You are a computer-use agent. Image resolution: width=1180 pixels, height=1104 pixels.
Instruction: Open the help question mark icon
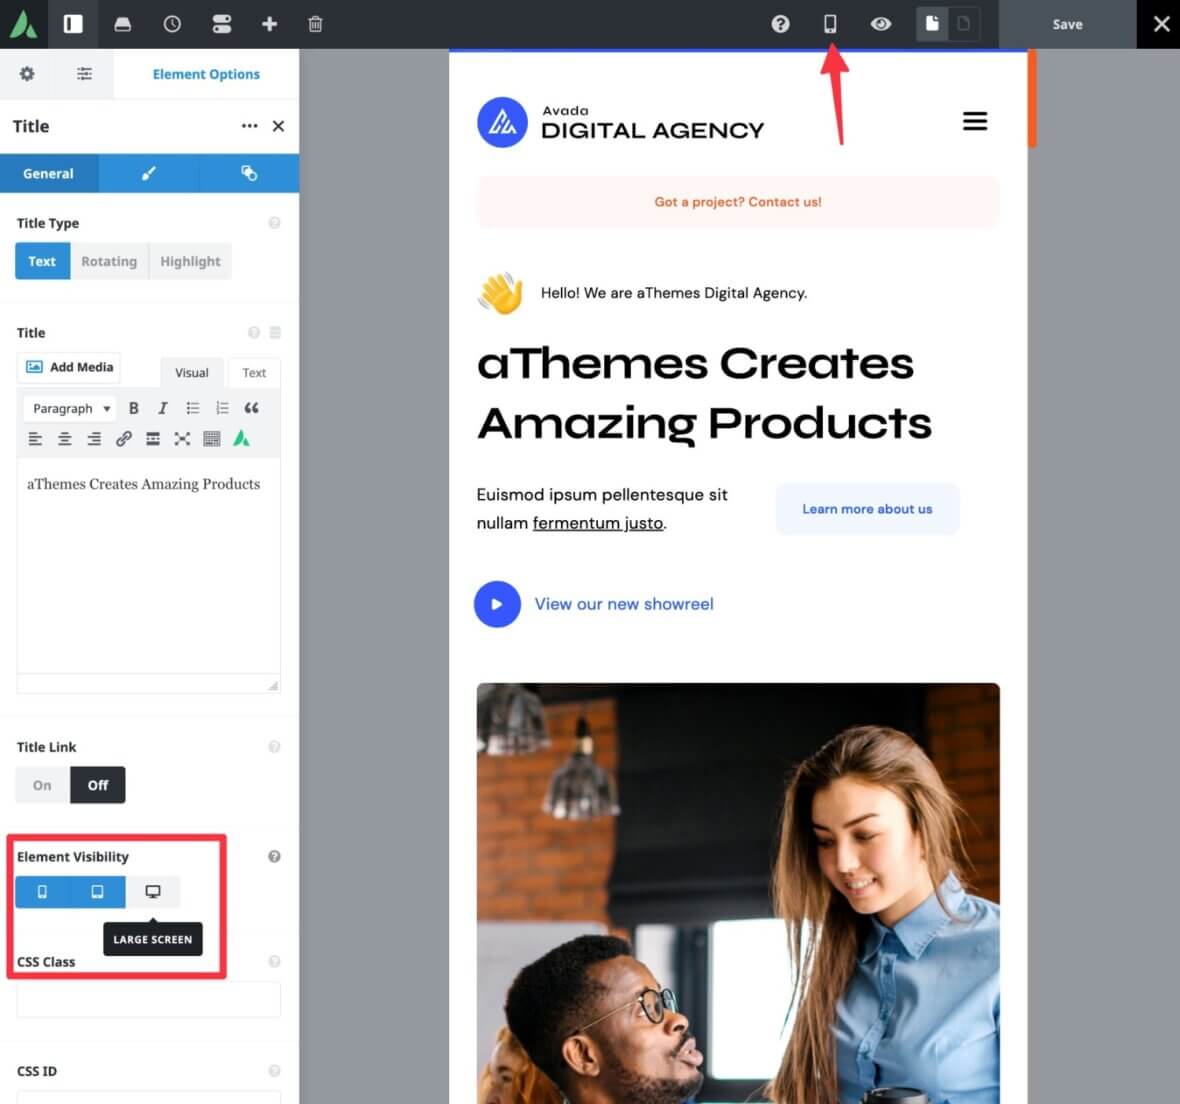(x=780, y=24)
